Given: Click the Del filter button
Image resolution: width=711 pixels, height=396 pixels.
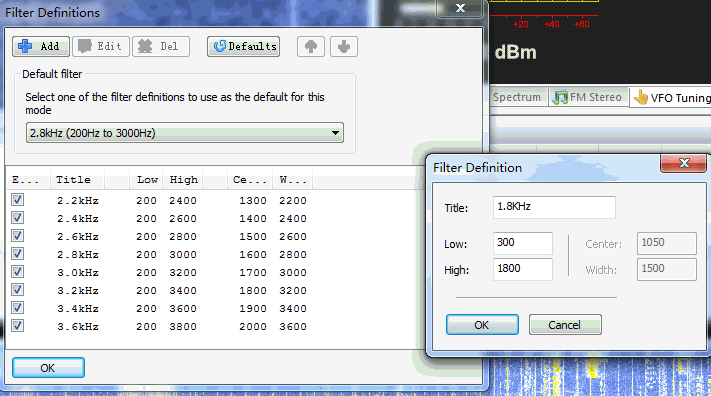Looking at the screenshot, I should 161,46.
